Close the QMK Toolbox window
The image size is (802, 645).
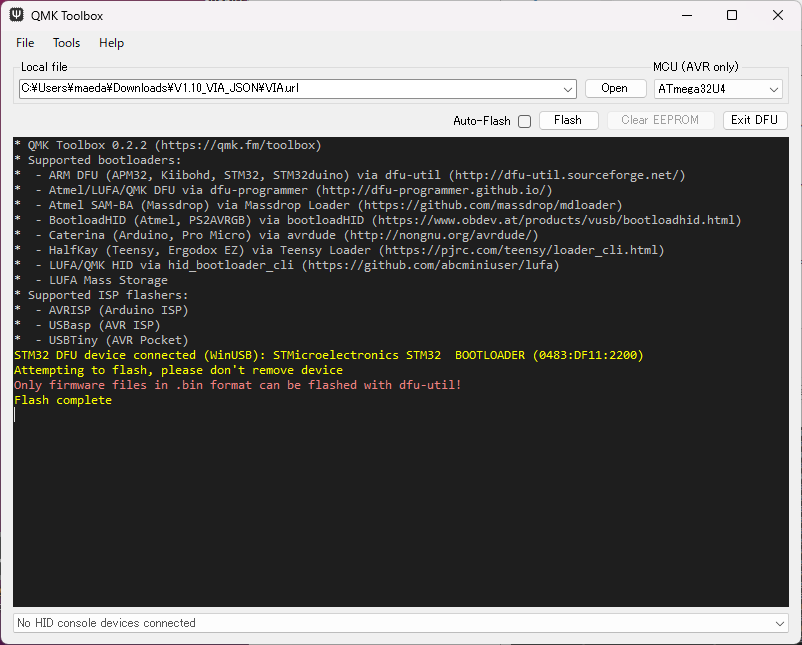778,15
